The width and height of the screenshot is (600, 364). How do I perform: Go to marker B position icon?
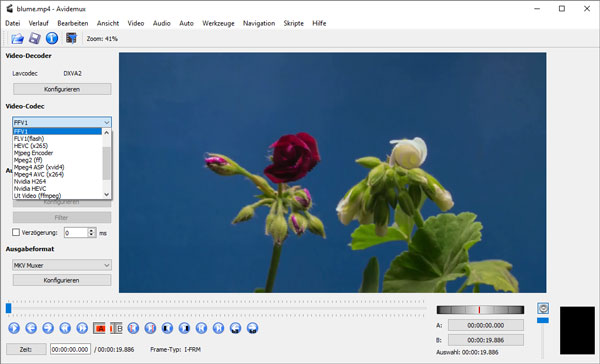click(x=150, y=328)
